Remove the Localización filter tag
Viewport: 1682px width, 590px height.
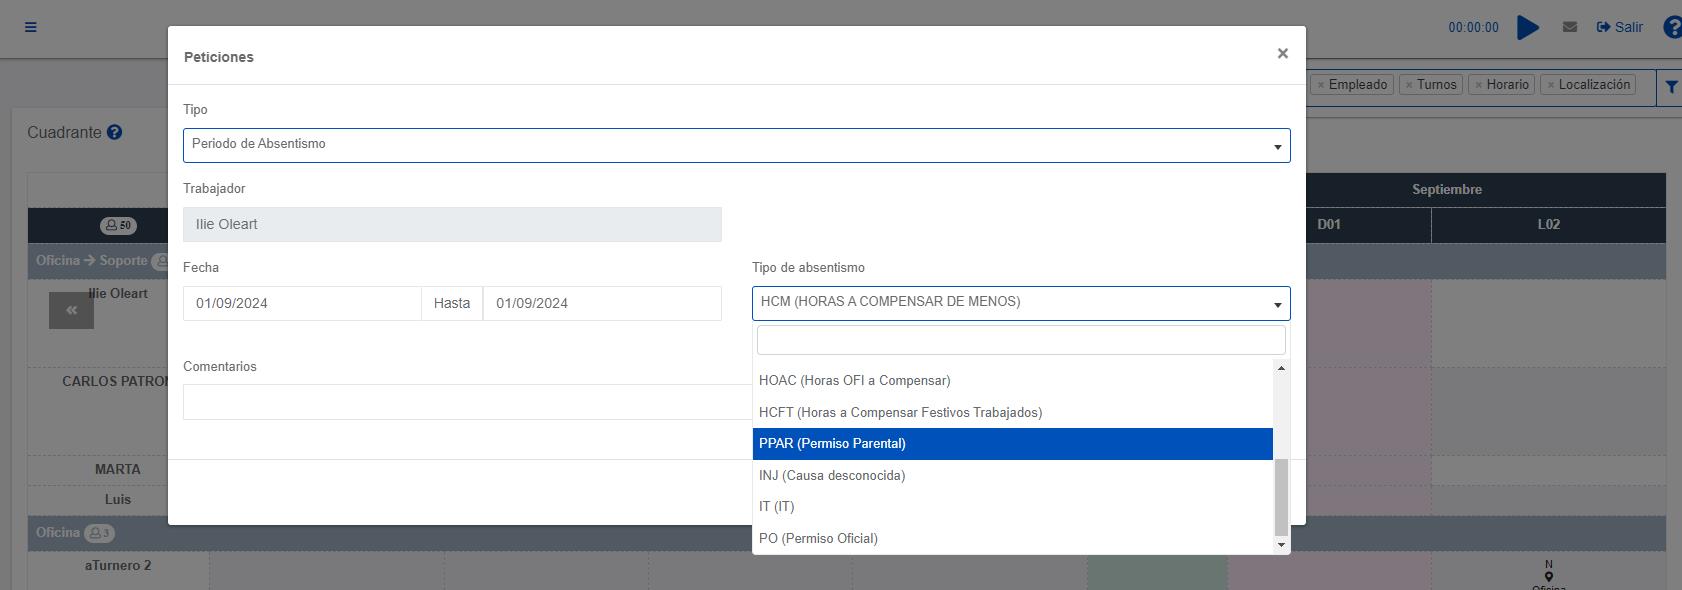point(1551,85)
